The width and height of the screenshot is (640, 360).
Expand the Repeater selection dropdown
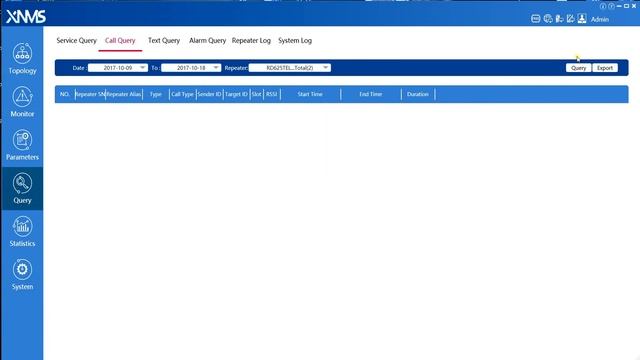pyautogui.click(x=326, y=68)
